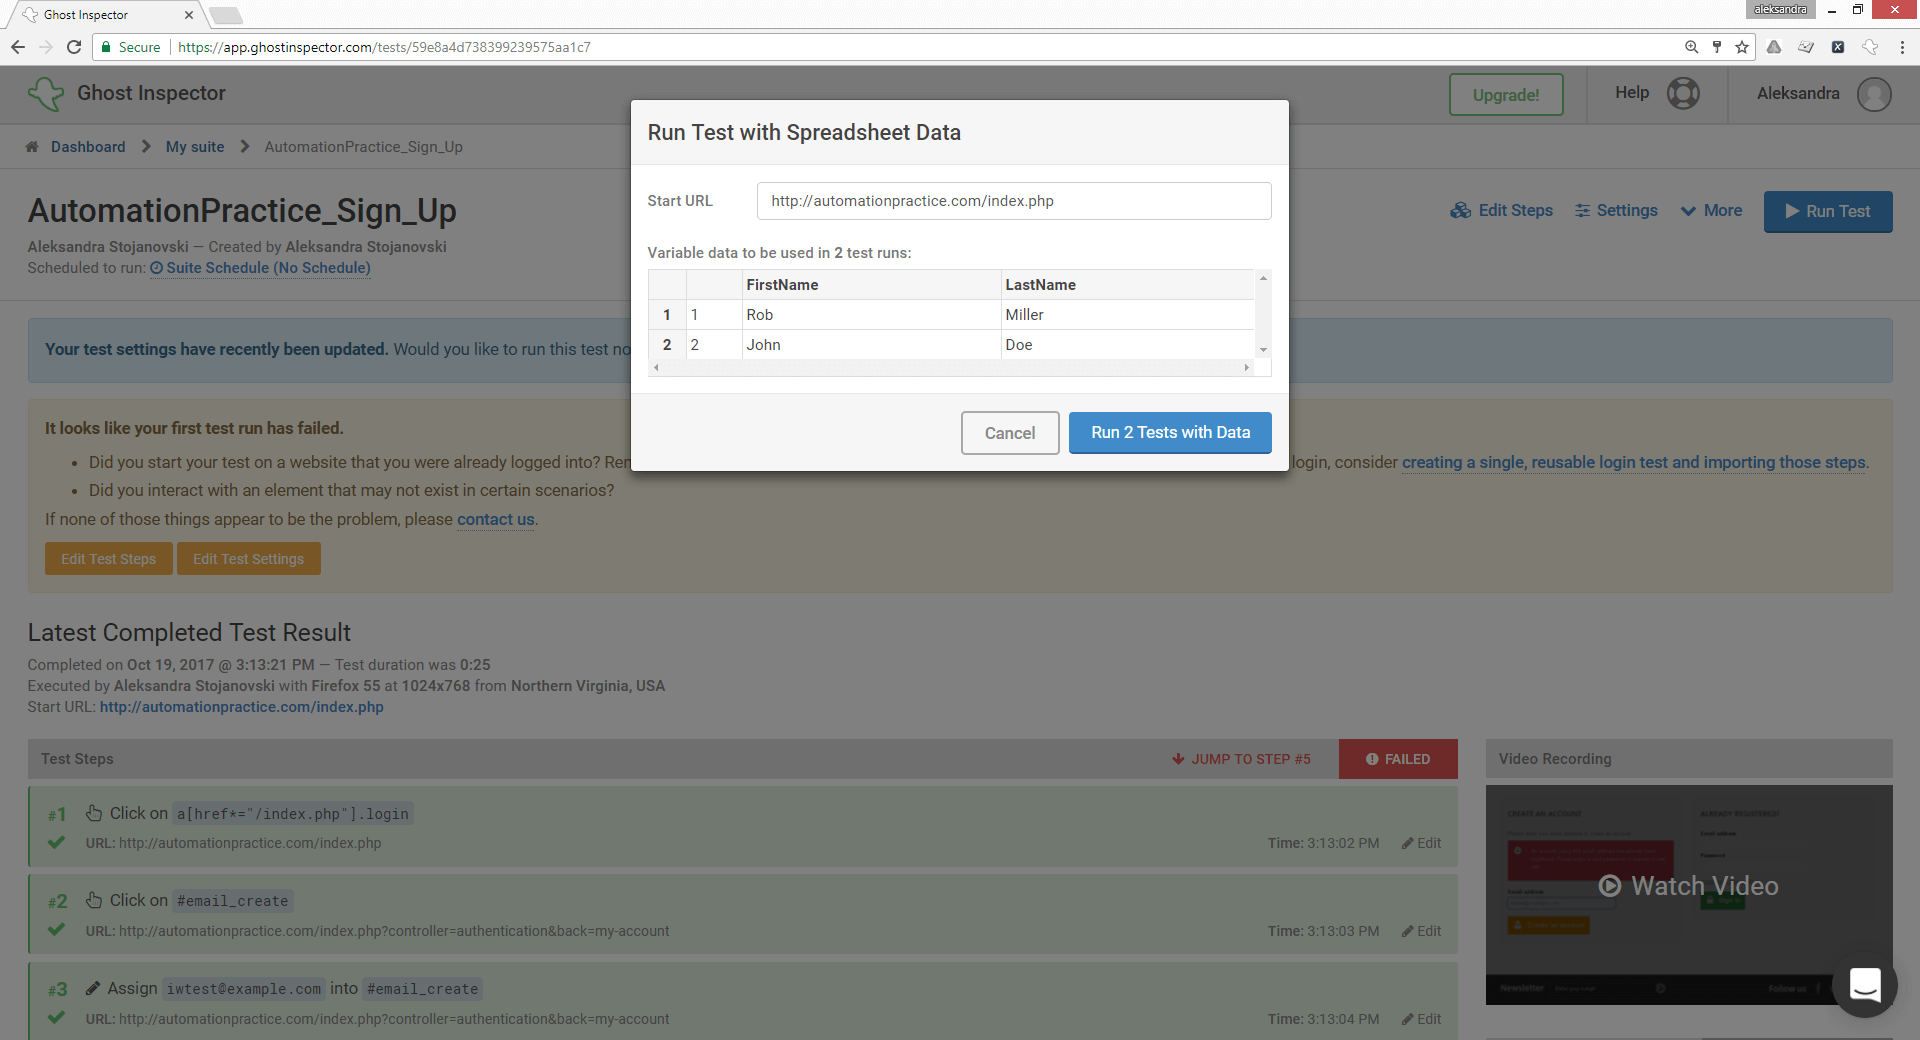Select the cell containing John

coord(871,345)
